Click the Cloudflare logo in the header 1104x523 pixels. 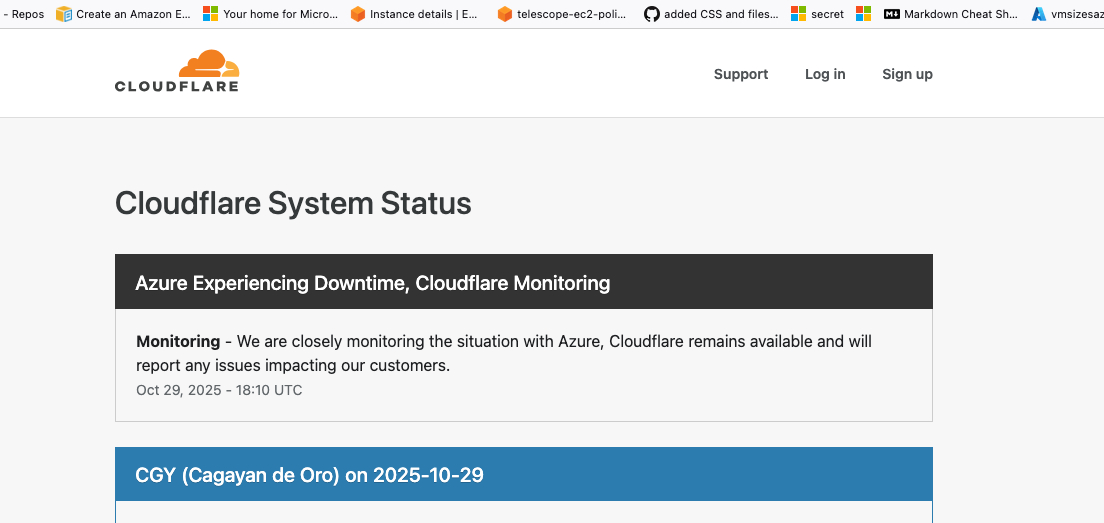pyautogui.click(x=177, y=72)
